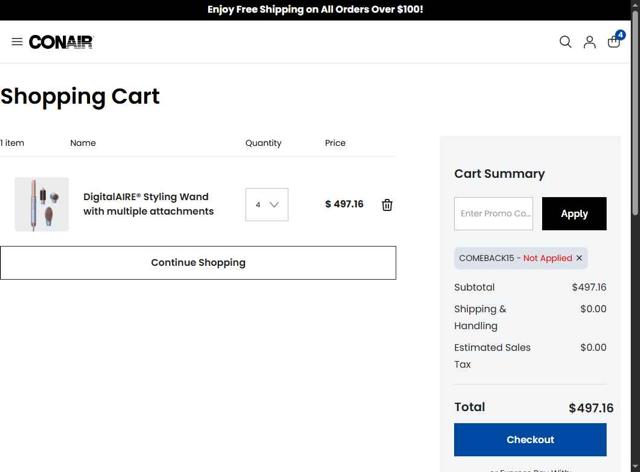Viewport: 640px width, 472px height.
Task: Click the Total amount $497.16
Action: [x=591, y=407]
